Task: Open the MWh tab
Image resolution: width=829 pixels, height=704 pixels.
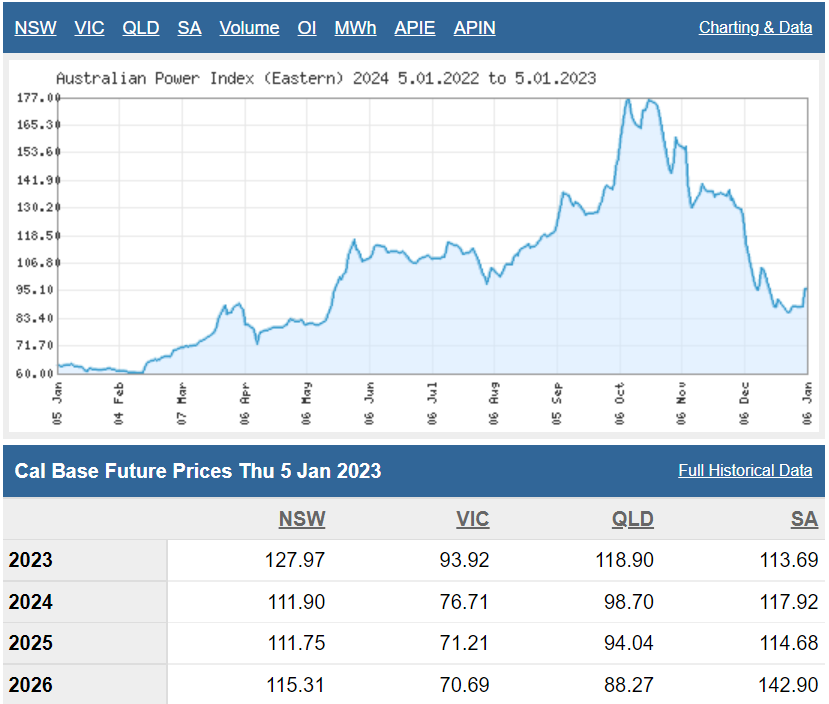Action: (x=355, y=28)
